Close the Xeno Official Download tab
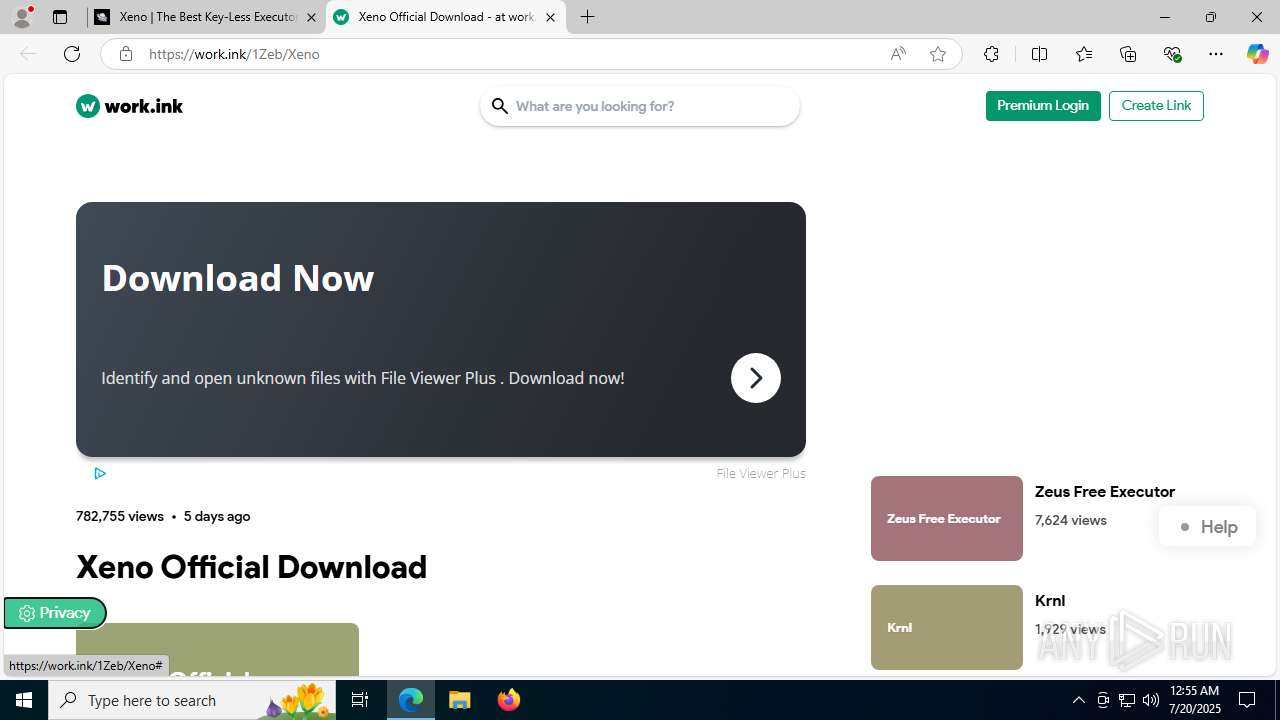The image size is (1280, 720). 550,17
